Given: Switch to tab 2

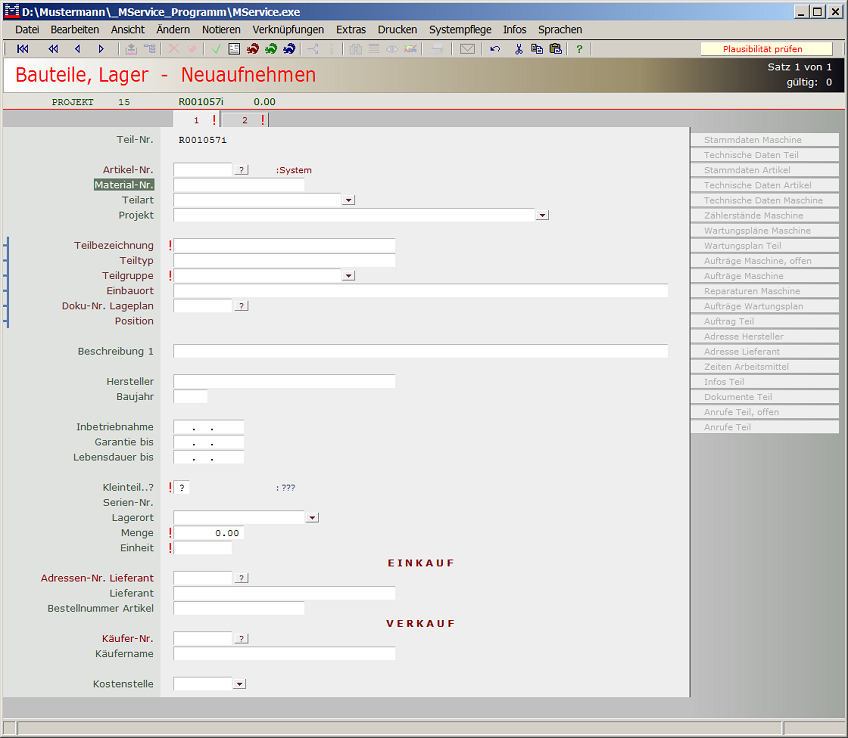Looking at the screenshot, I should click(x=244, y=120).
